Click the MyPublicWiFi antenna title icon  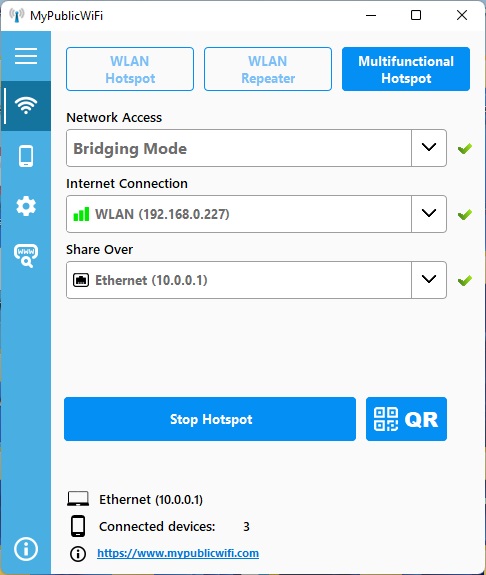coord(17,15)
